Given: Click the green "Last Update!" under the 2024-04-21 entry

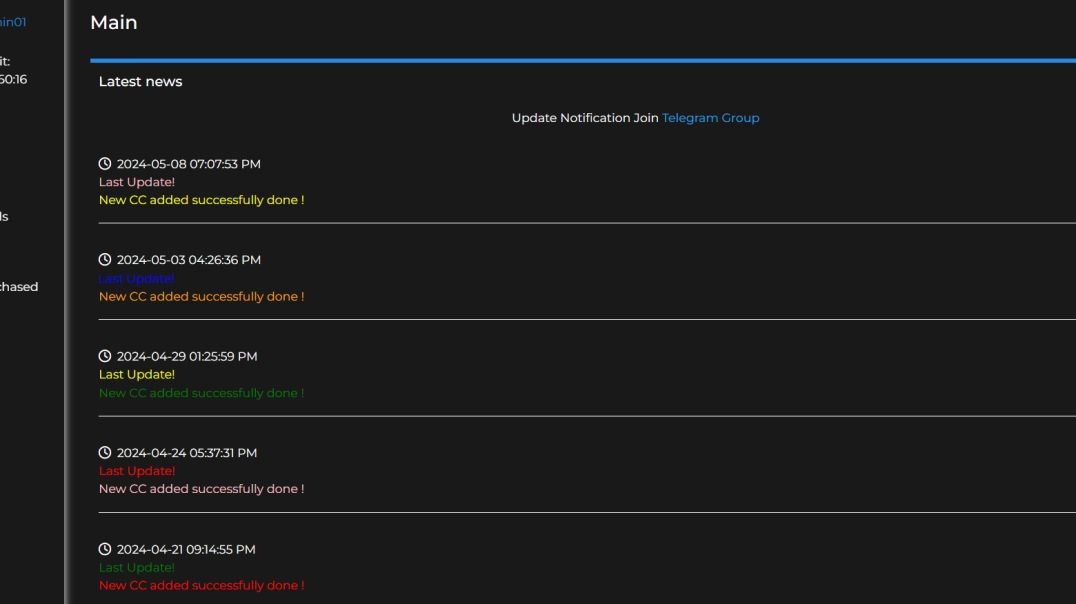Looking at the screenshot, I should 137,568.
